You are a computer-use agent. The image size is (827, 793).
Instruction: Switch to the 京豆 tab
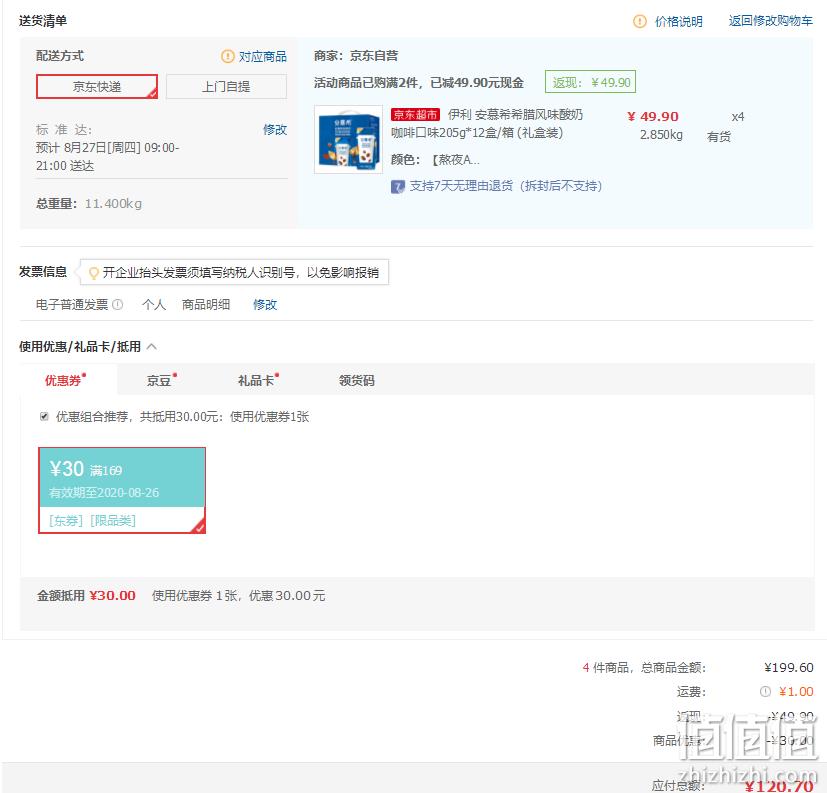(161, 380)
